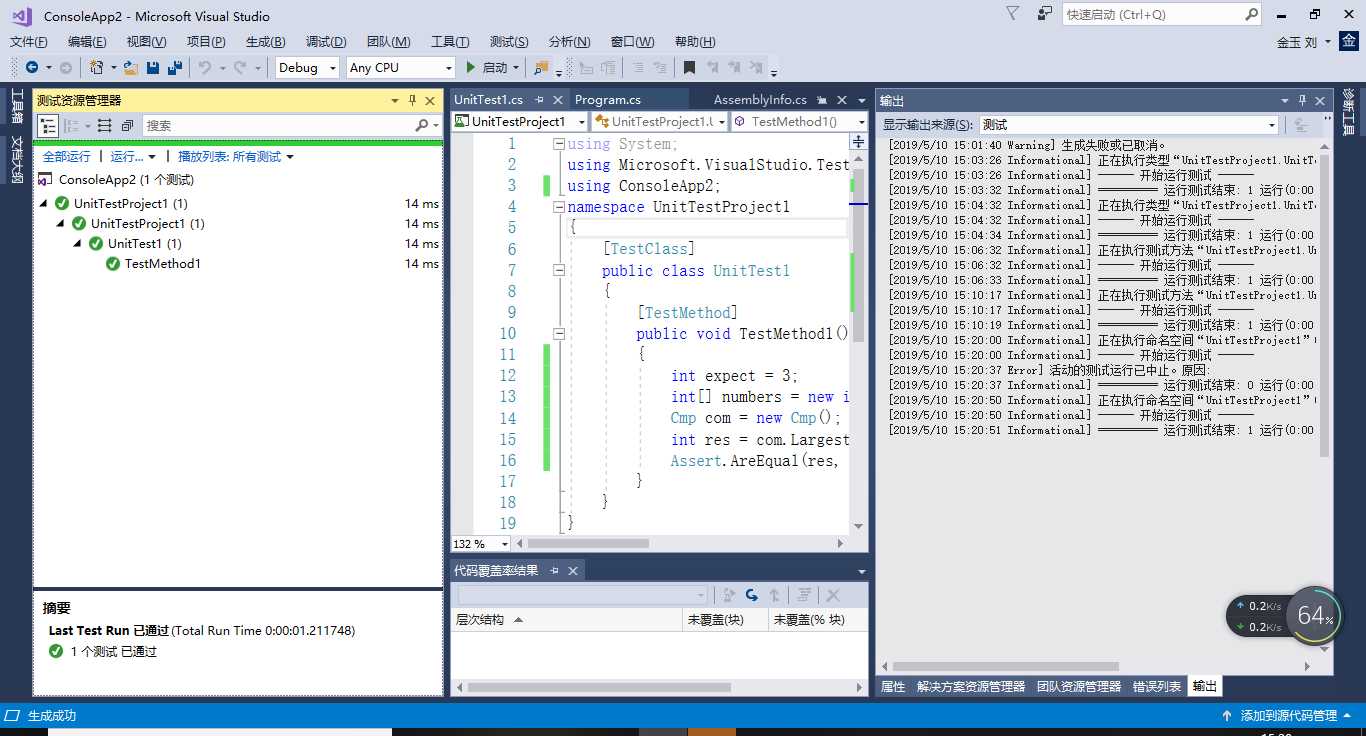Image resolution: width=1366 pixels, height=736 pixels.
Task: Switch to the AssemblyInfo.cs tab
Action: [x=760, y=100]
